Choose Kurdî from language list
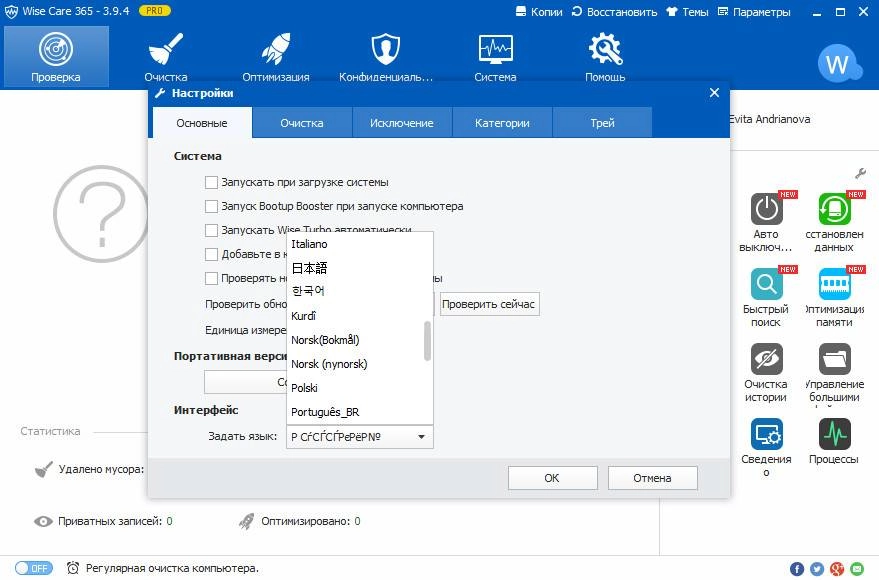Image resolution: width=879 pixels, height=580 pixels. click(x=360, y=316)
